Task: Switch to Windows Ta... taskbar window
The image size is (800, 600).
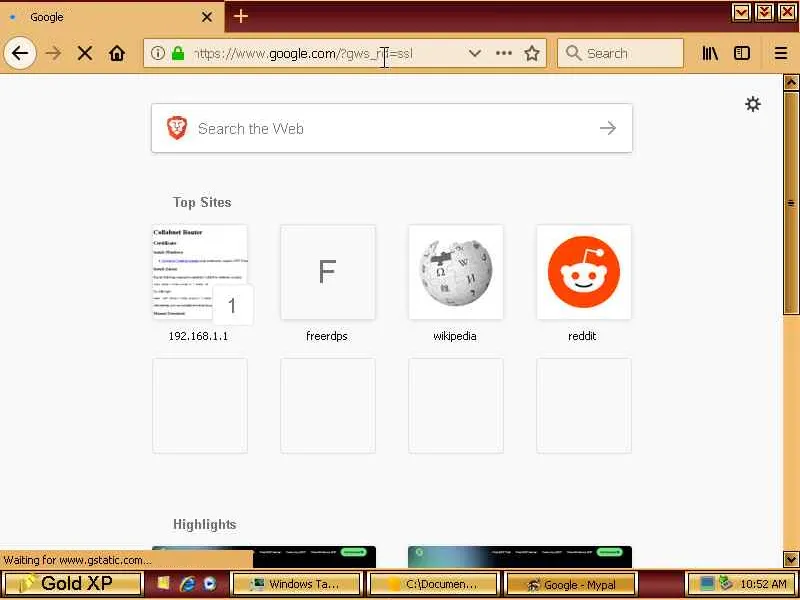Action: pos(296,584)
